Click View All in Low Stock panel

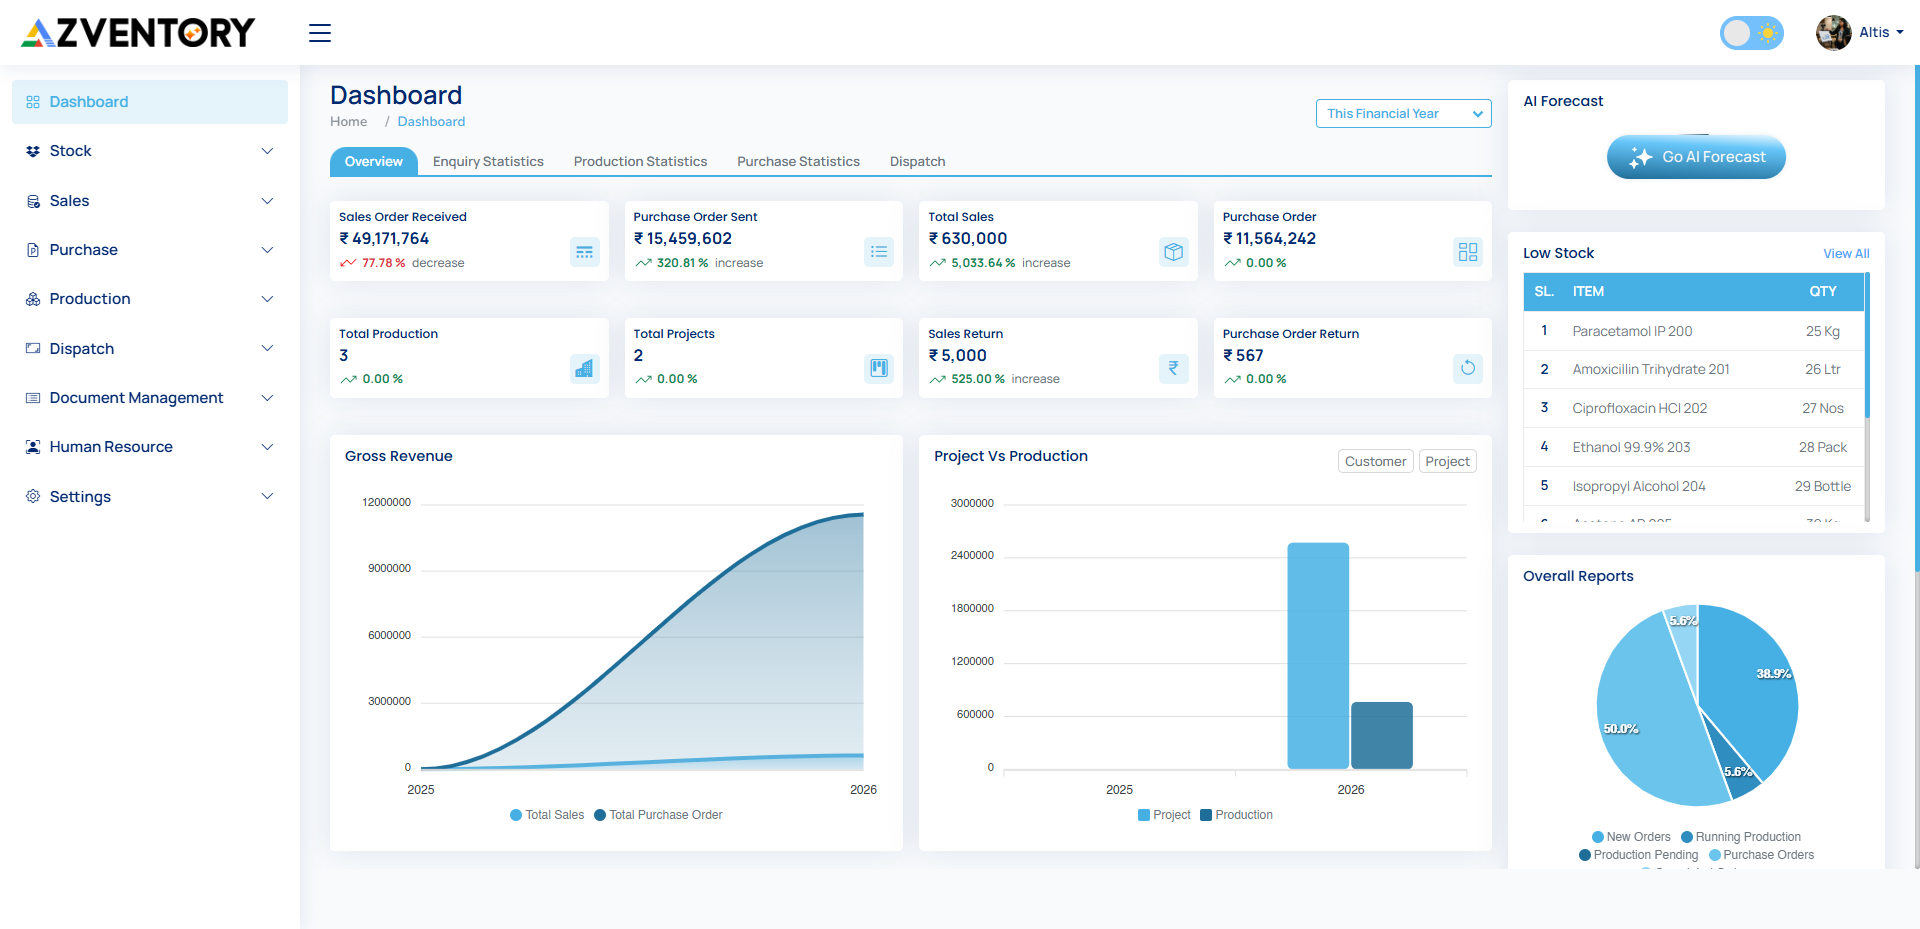(1845, 253)
